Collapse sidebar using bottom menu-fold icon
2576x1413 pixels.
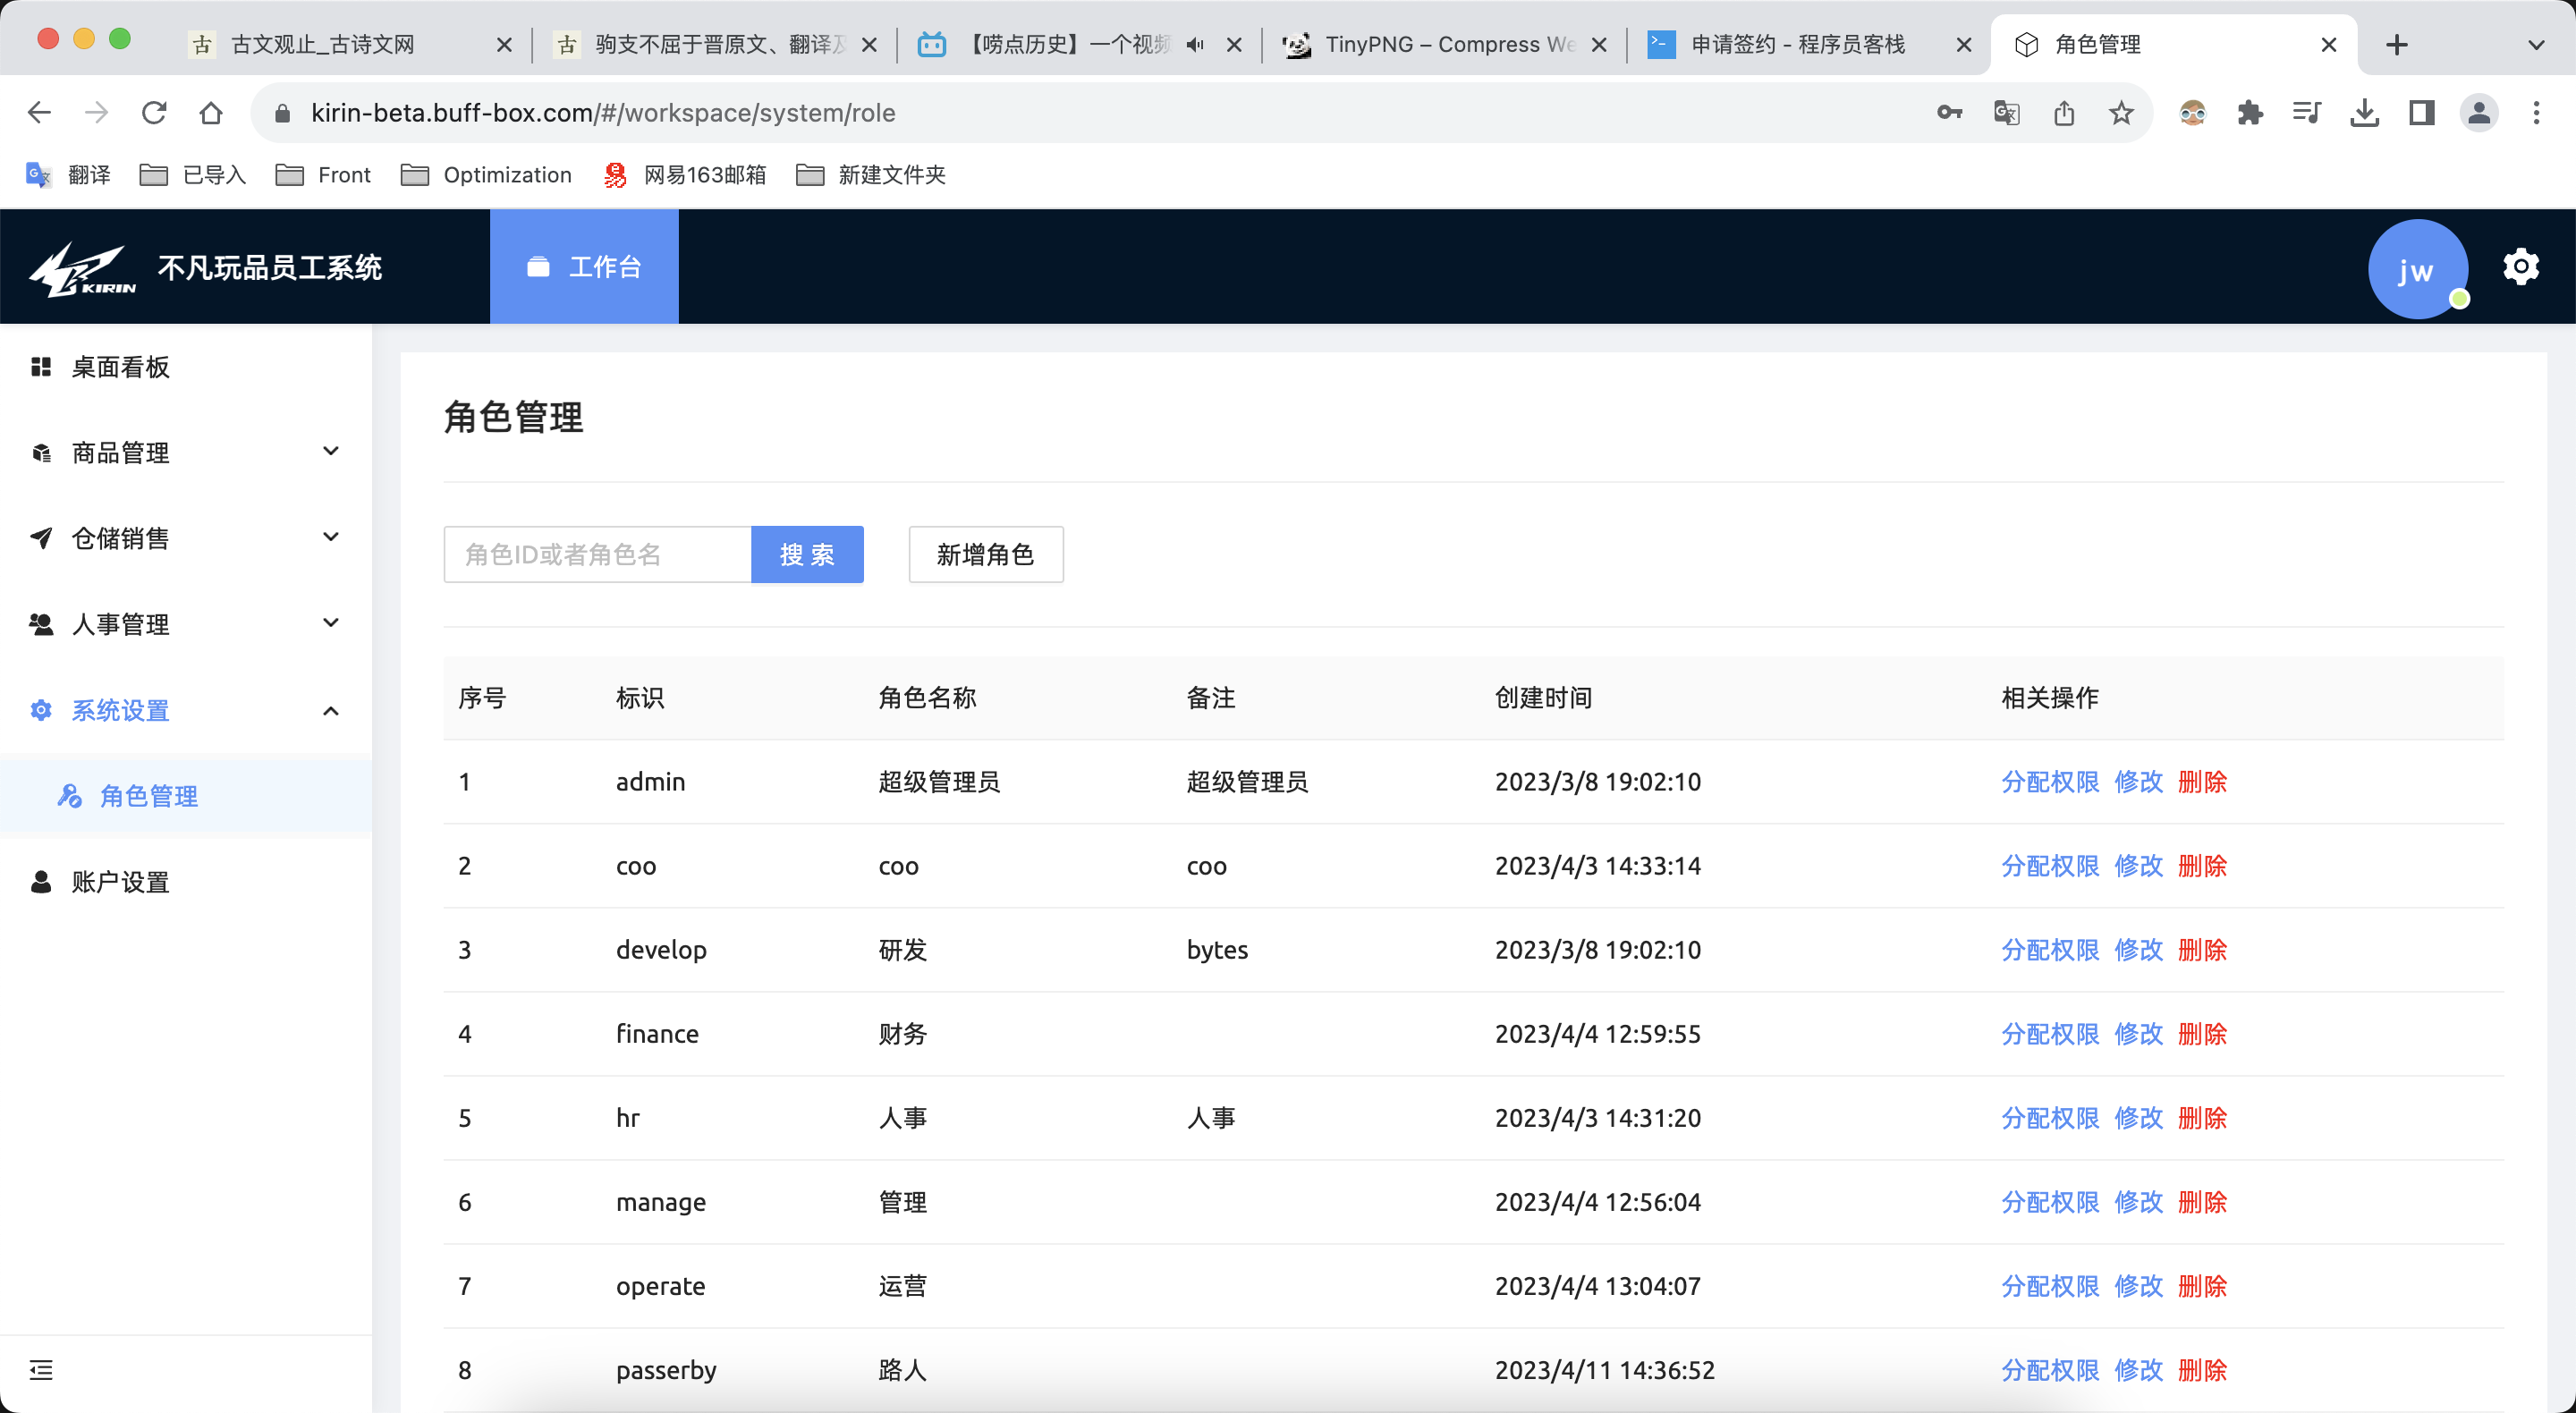point(41,1369)
